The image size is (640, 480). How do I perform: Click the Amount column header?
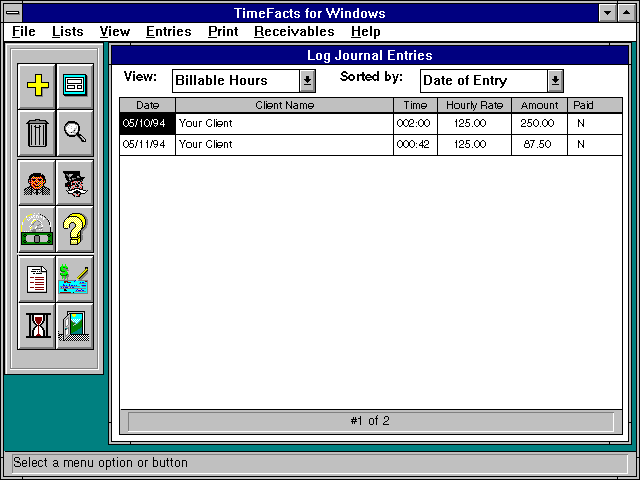(540, 105)
